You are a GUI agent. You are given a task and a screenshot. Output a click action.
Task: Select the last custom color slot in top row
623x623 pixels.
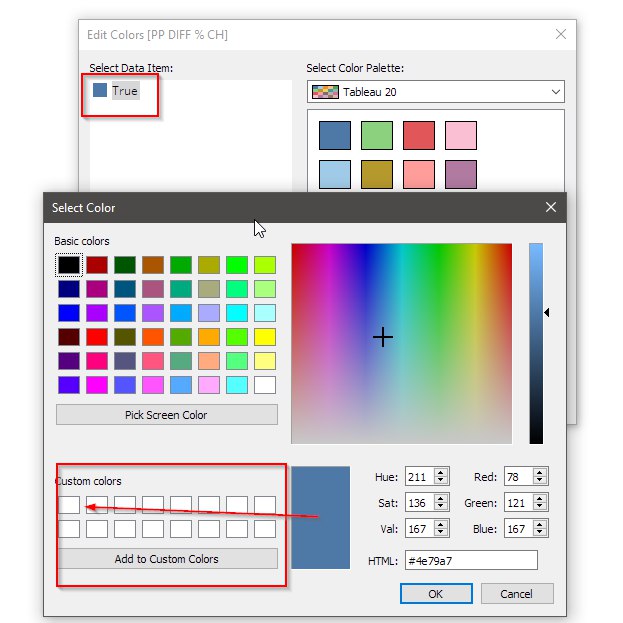coord(265,505)
